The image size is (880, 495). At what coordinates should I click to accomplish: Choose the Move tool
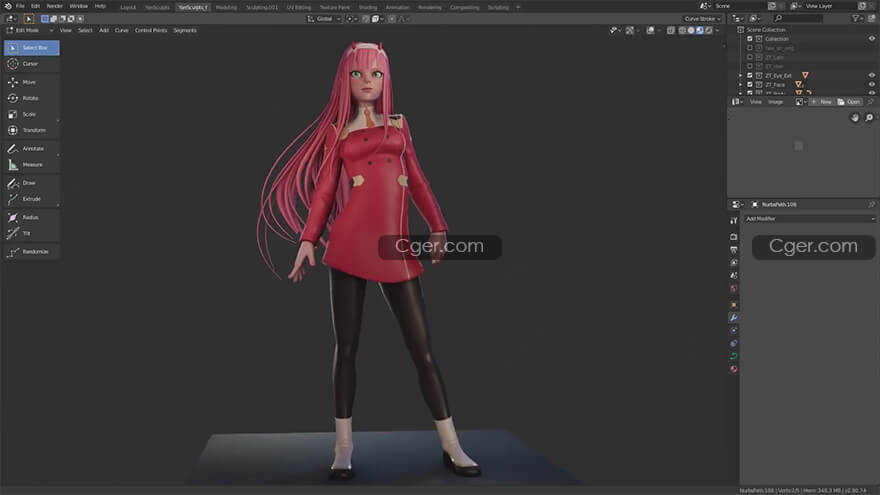coord(31,82)
